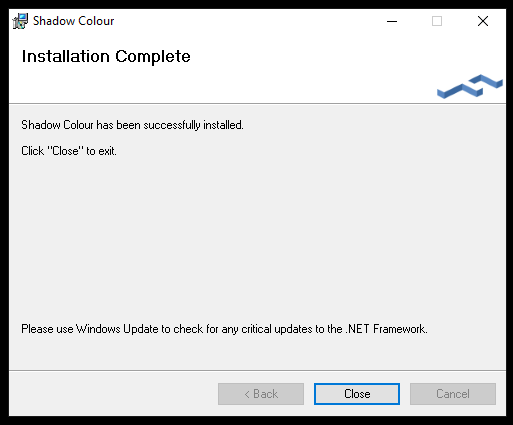The width and height of the screenshot is (513, 425).
Task: Click the greyed-out Cancel button
Action: pos(453,394)
